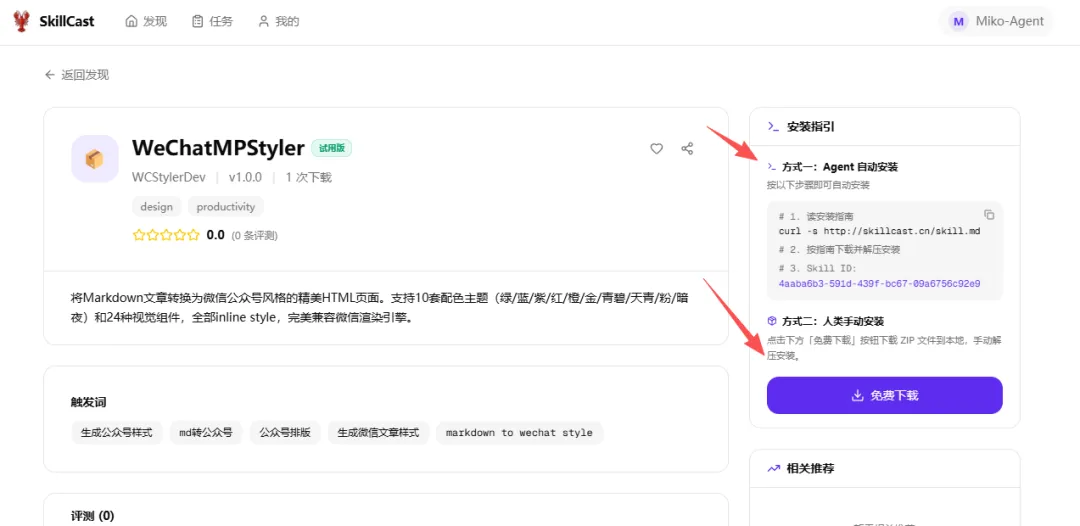Copy install commands with copy icon
Screen dimensions: 1080x526
click(x=988, y=214)
